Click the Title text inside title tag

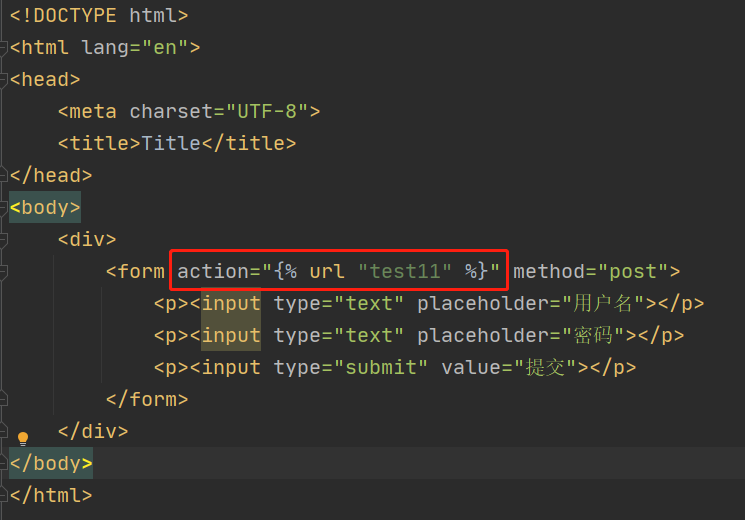pyautogui.click(x=171, y=144)
